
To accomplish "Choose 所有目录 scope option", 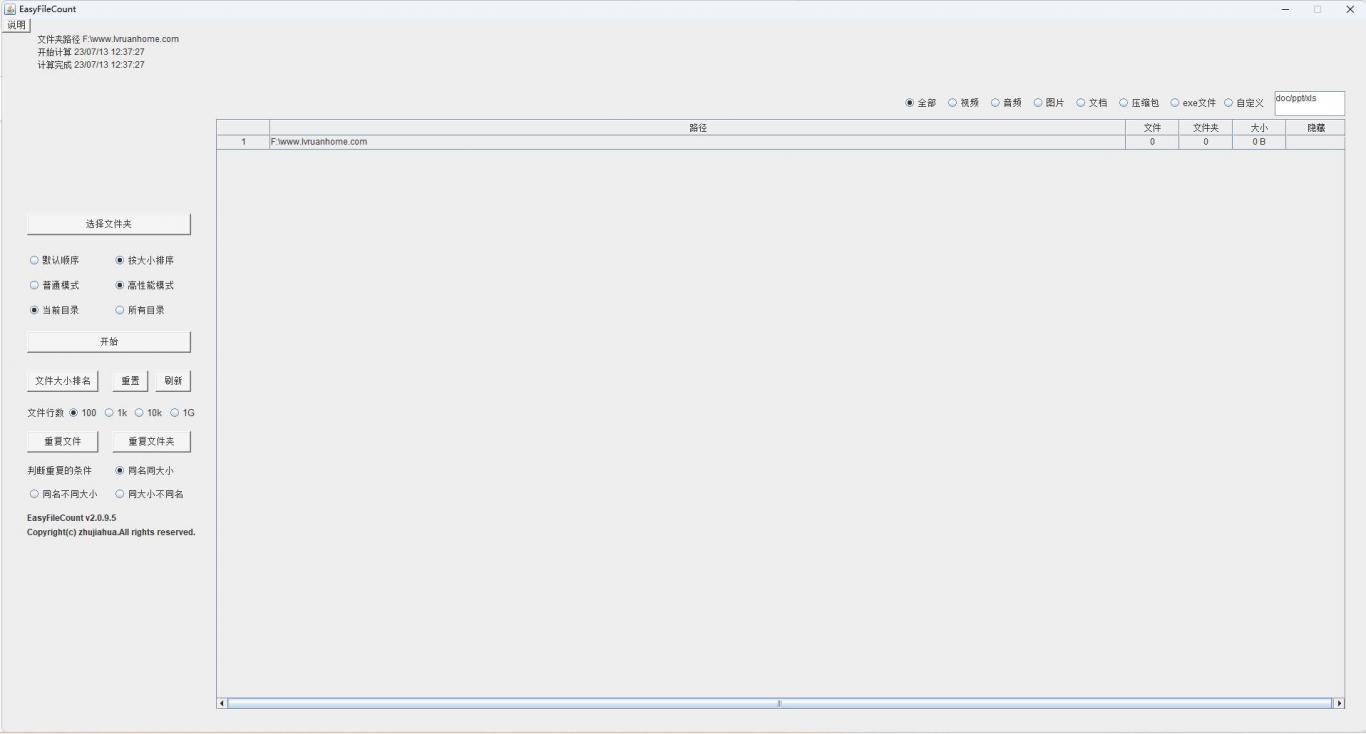I will (121, 310).
